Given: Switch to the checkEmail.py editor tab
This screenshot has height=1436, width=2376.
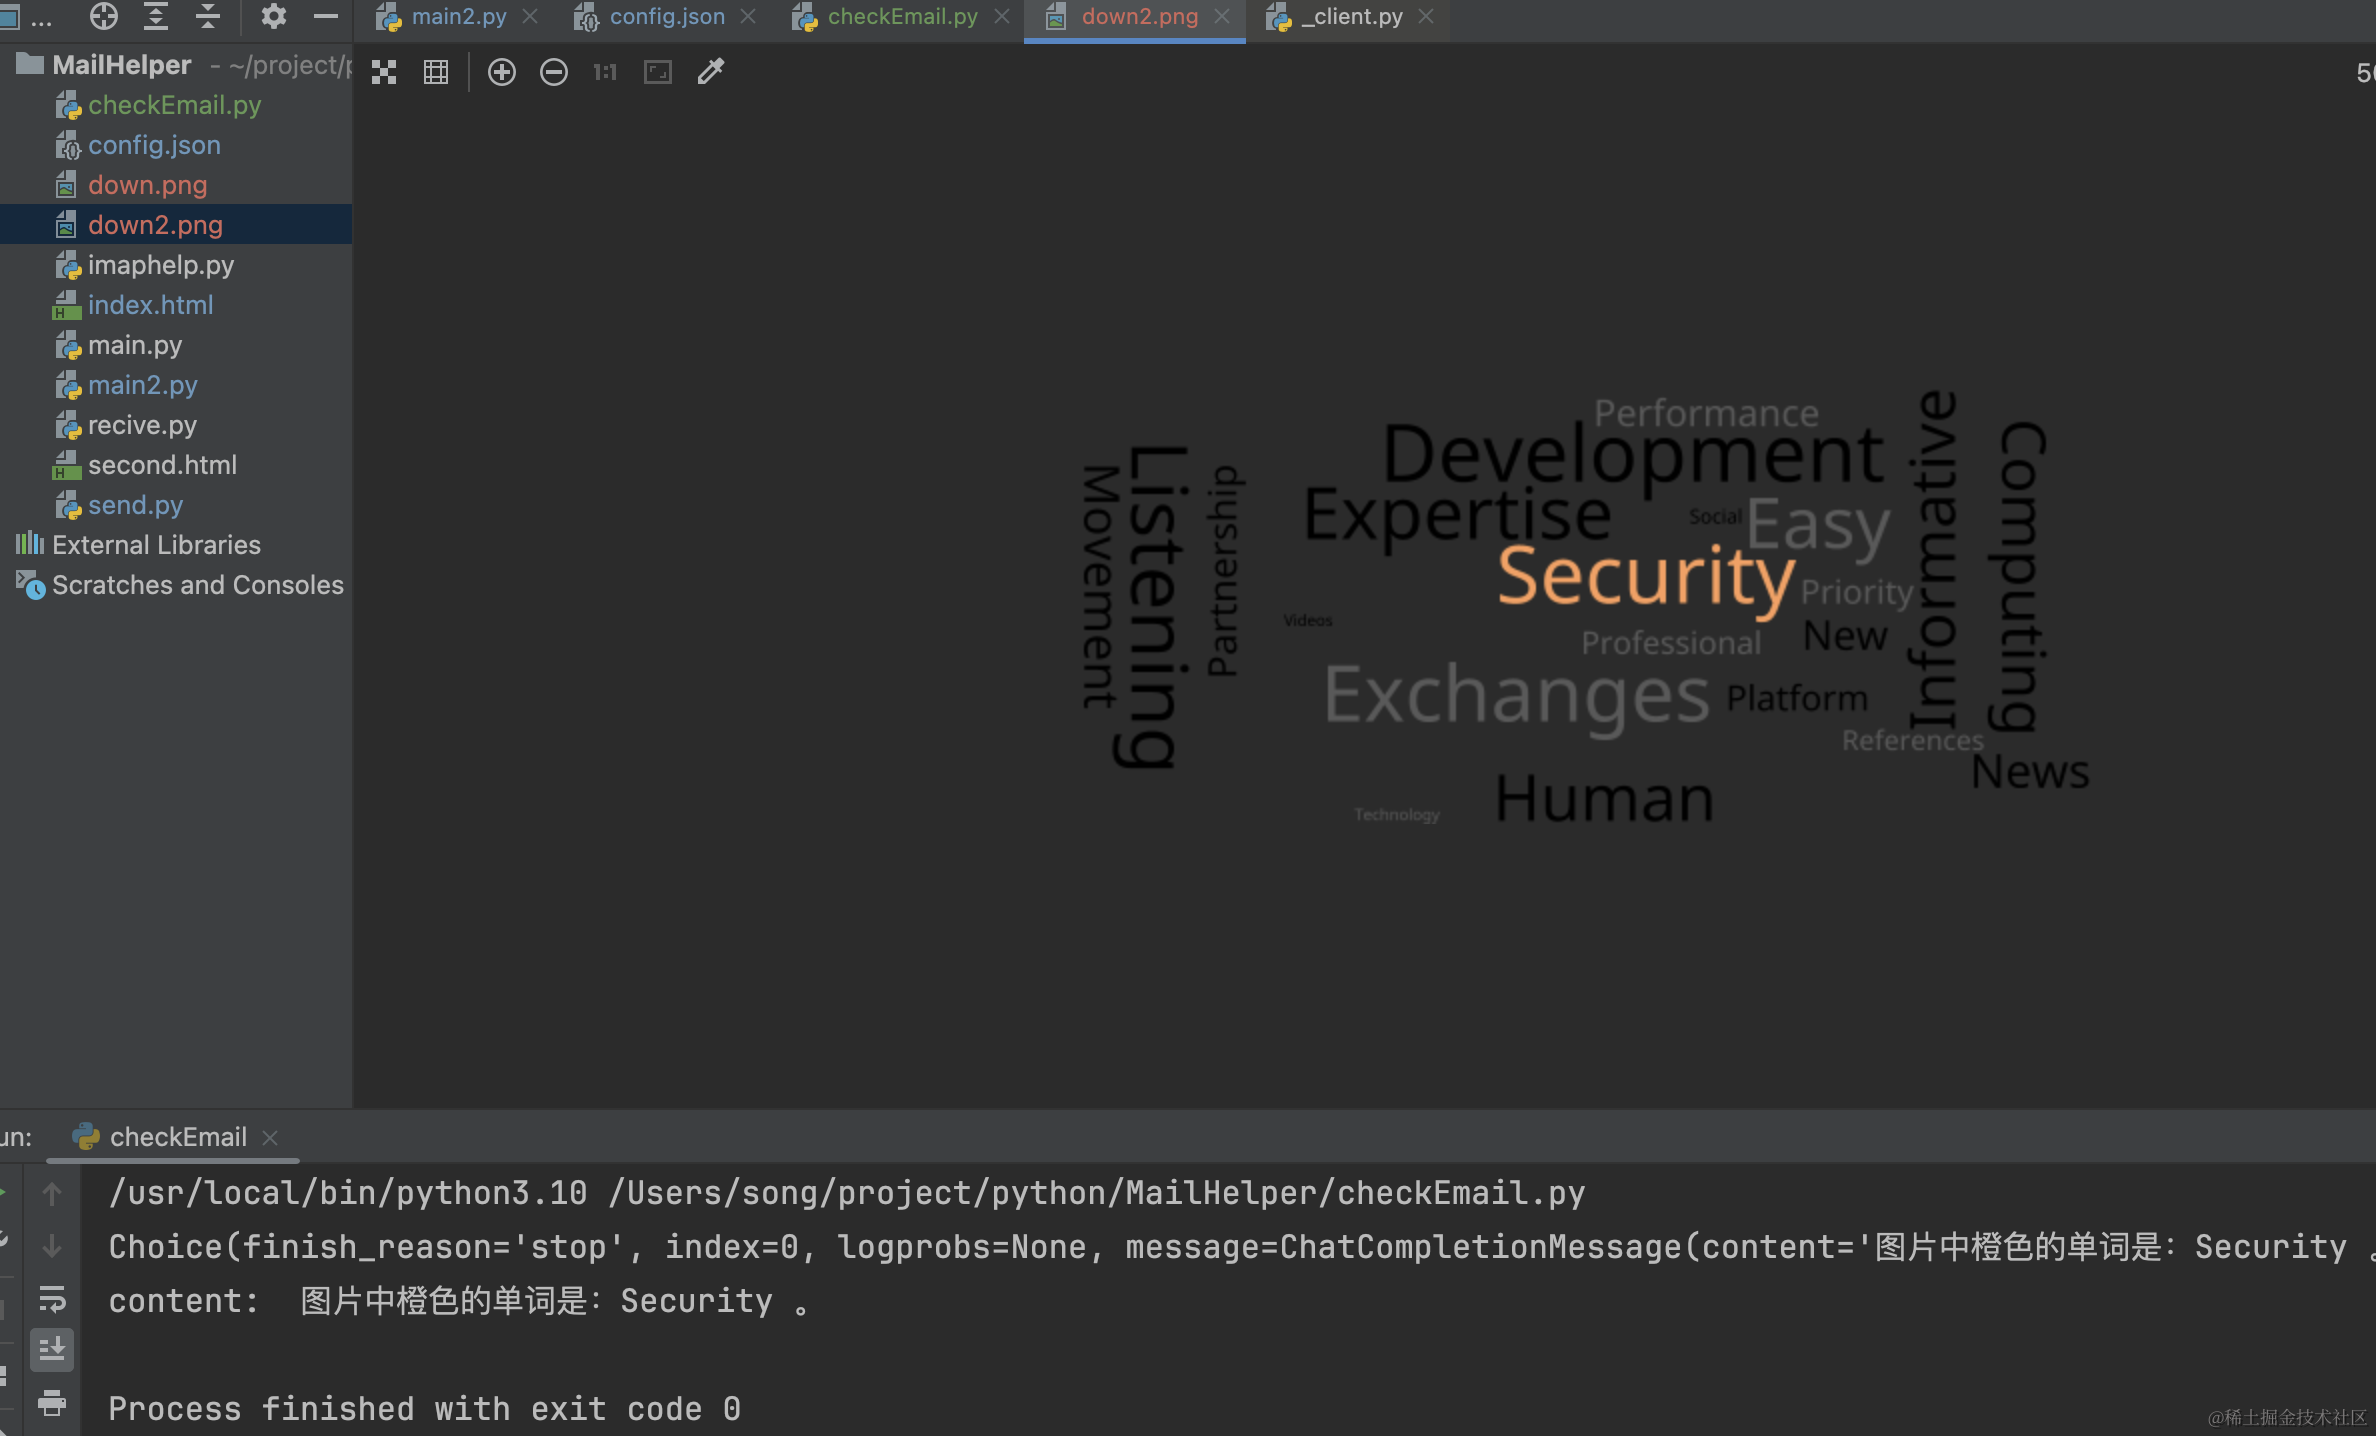Looking at the screenshot, I should coord(902,17).
